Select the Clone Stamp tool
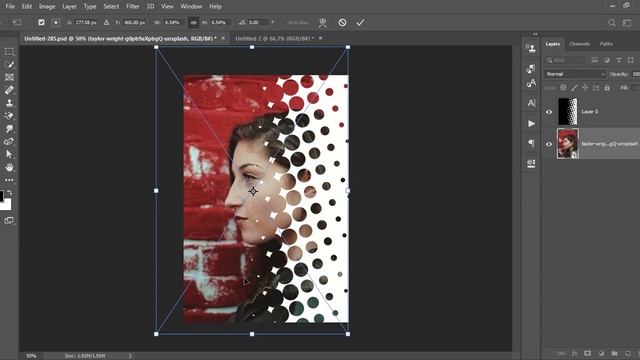The width and height of the screenshot is (640, 360). (x=9, y=103)
